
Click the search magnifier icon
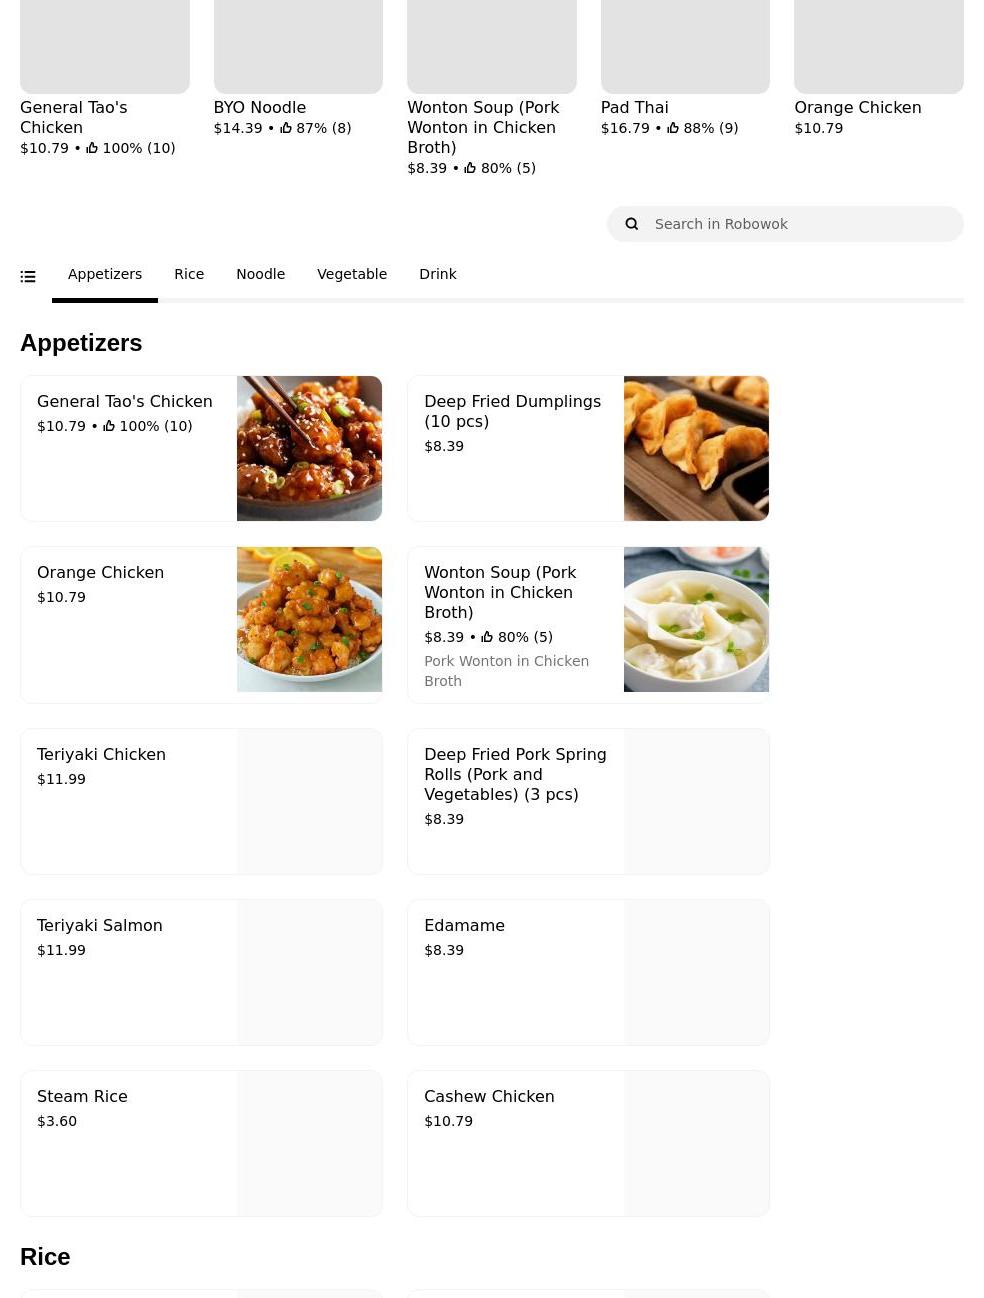tap(632, 224)
